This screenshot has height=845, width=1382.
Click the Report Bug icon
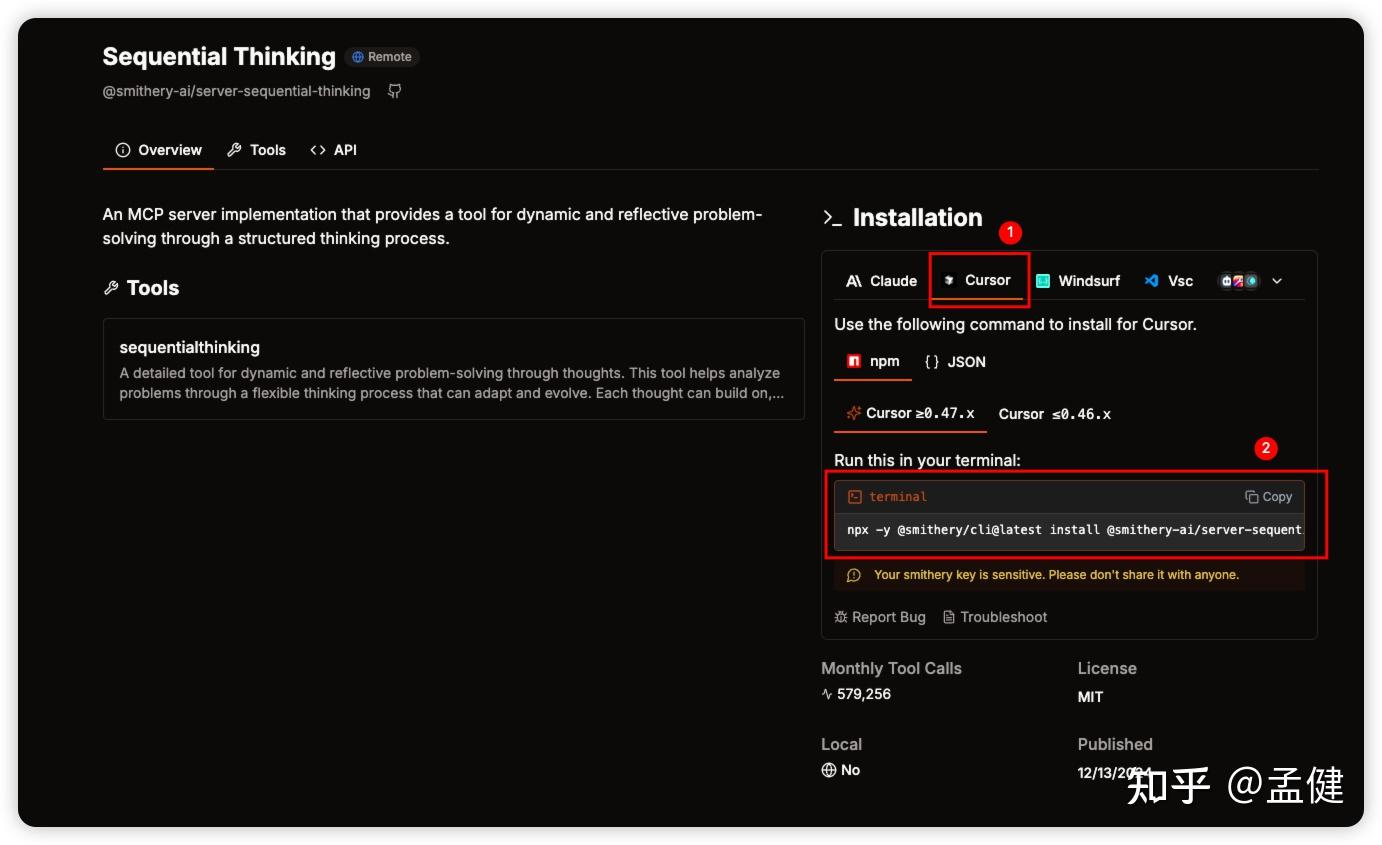pos(841,617)
